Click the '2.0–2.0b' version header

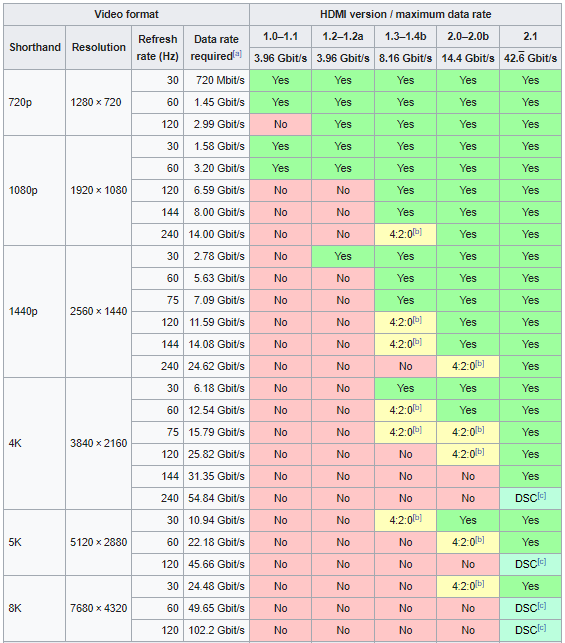pyautogui.click(x=468, y=36)
